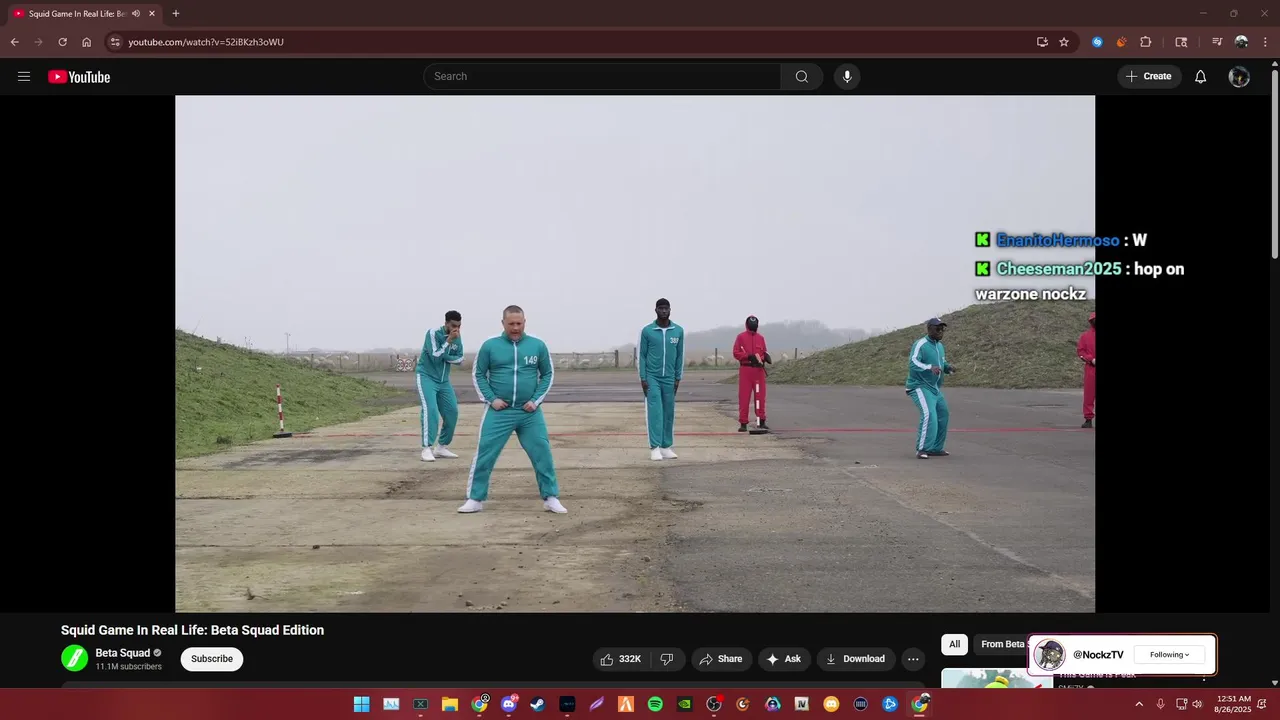Open the Shazam extension icon
Screen dimensions: 1280x720
(1098, 42)
